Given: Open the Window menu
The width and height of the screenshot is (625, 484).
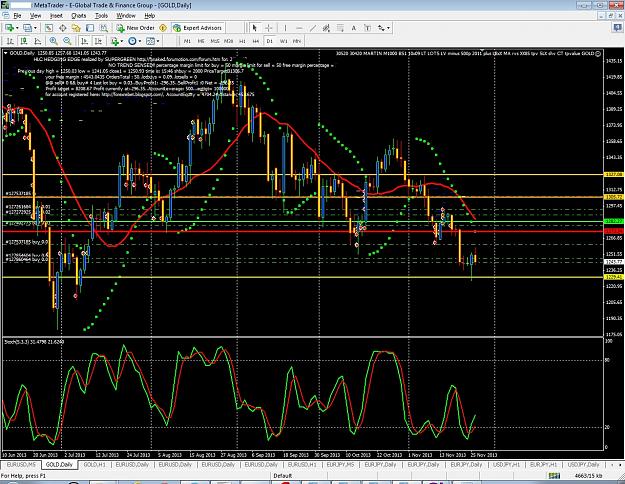Looking at the screenshot, I should point(126,16).
